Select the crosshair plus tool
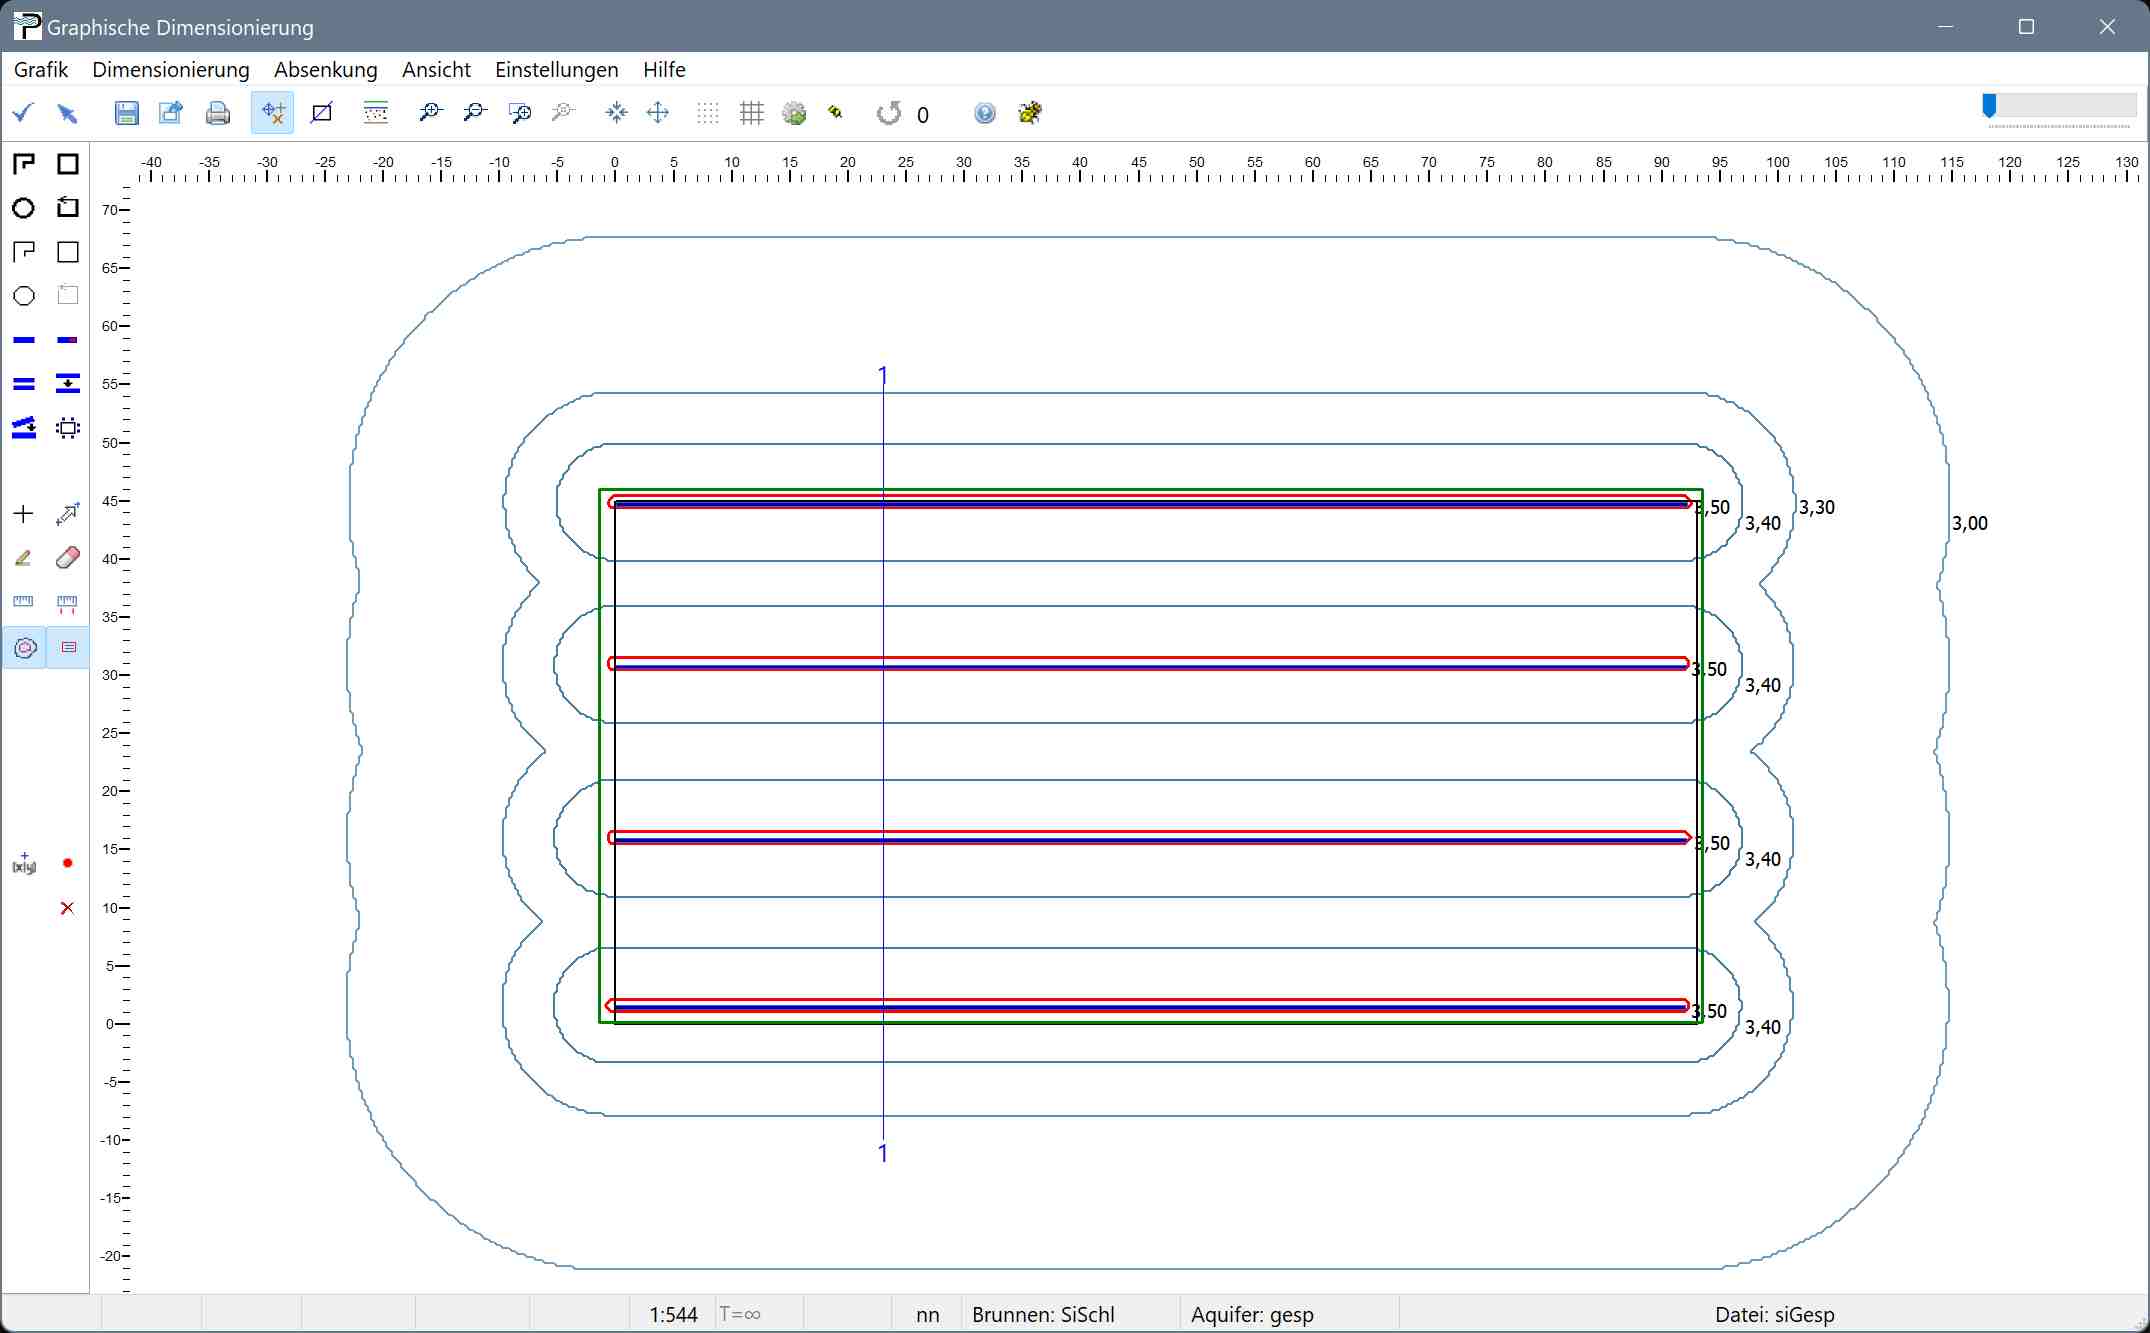The width and height of the screenshot is (2150, 1333). 24,514
